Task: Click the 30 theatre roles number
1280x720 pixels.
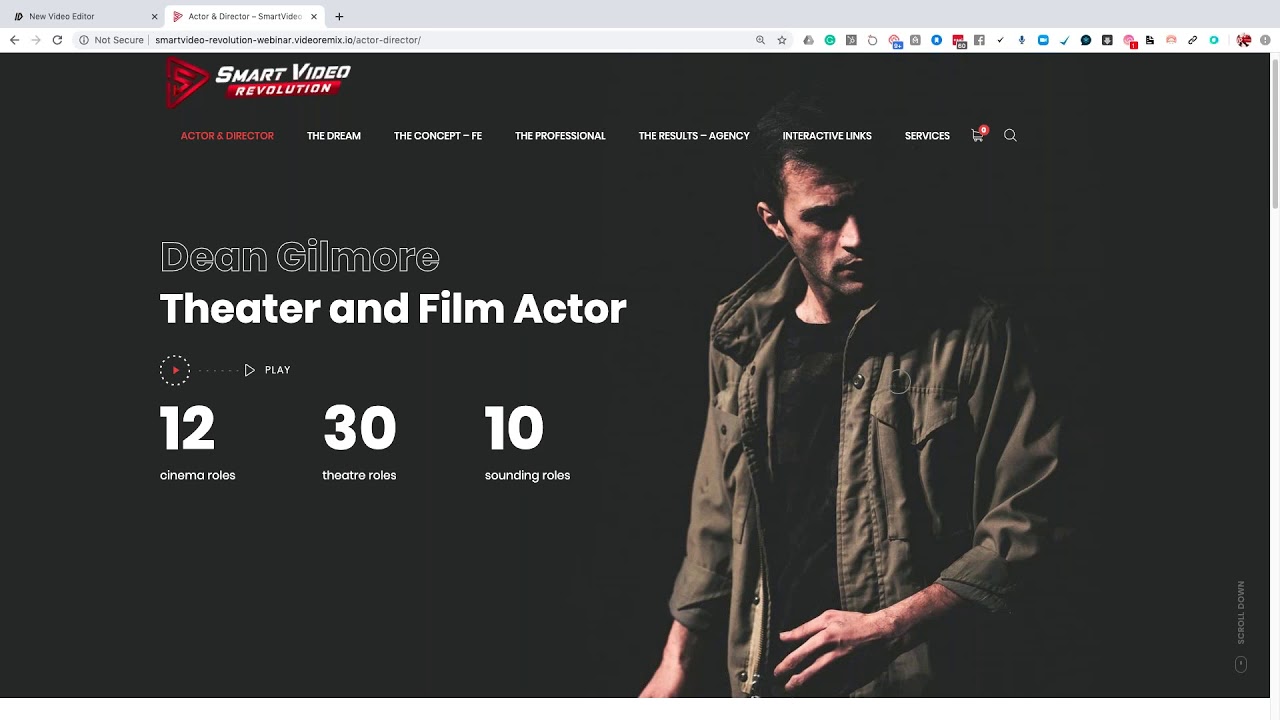Action: [x=360, y=428]
